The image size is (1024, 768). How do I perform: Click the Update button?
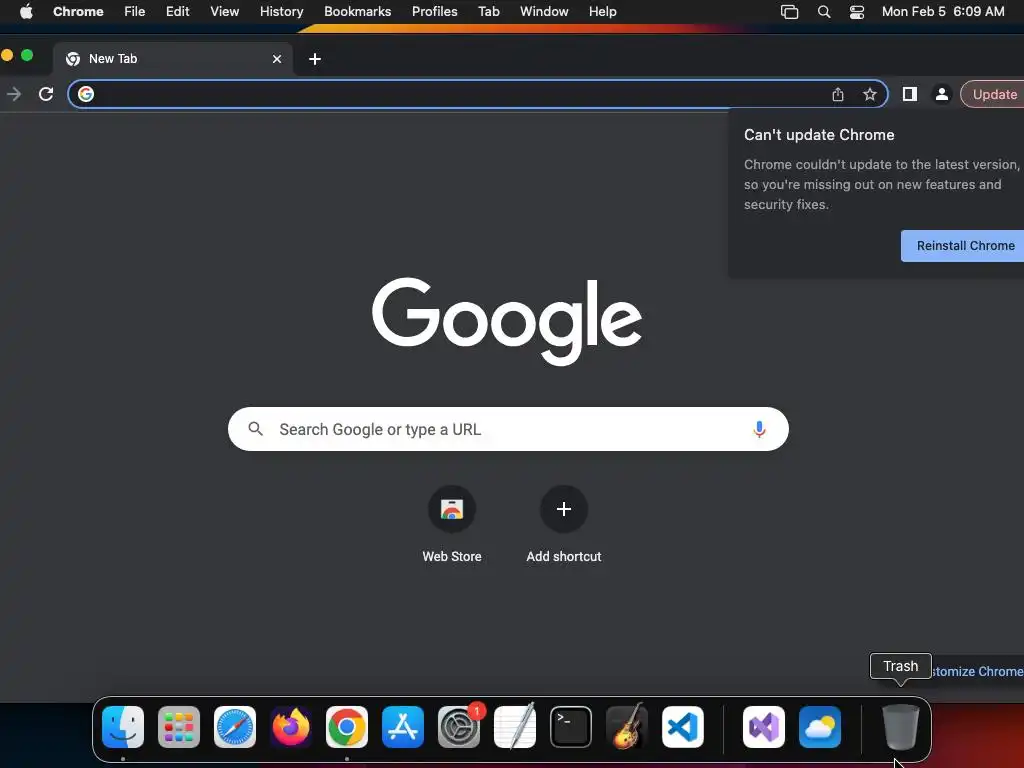click(993, 94)
